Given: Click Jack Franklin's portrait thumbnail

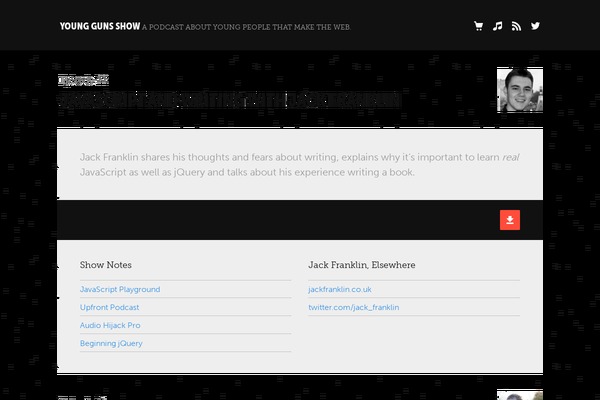Looking at the screenshot, I should click(520, 90).
